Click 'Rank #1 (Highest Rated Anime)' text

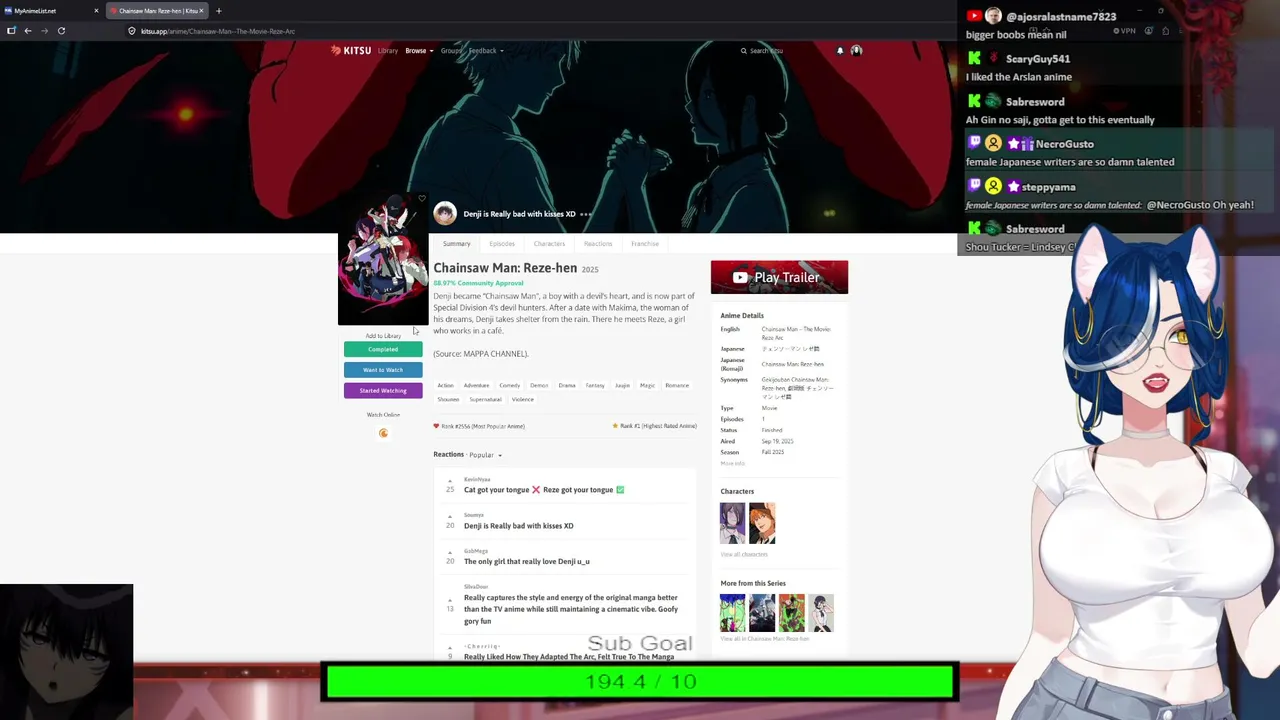coord(658,426)
